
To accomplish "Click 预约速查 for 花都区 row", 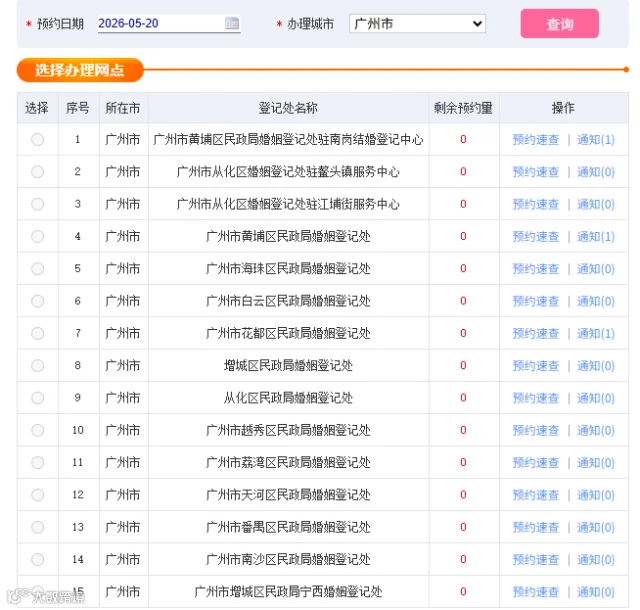I will click(x=536, y=334).
